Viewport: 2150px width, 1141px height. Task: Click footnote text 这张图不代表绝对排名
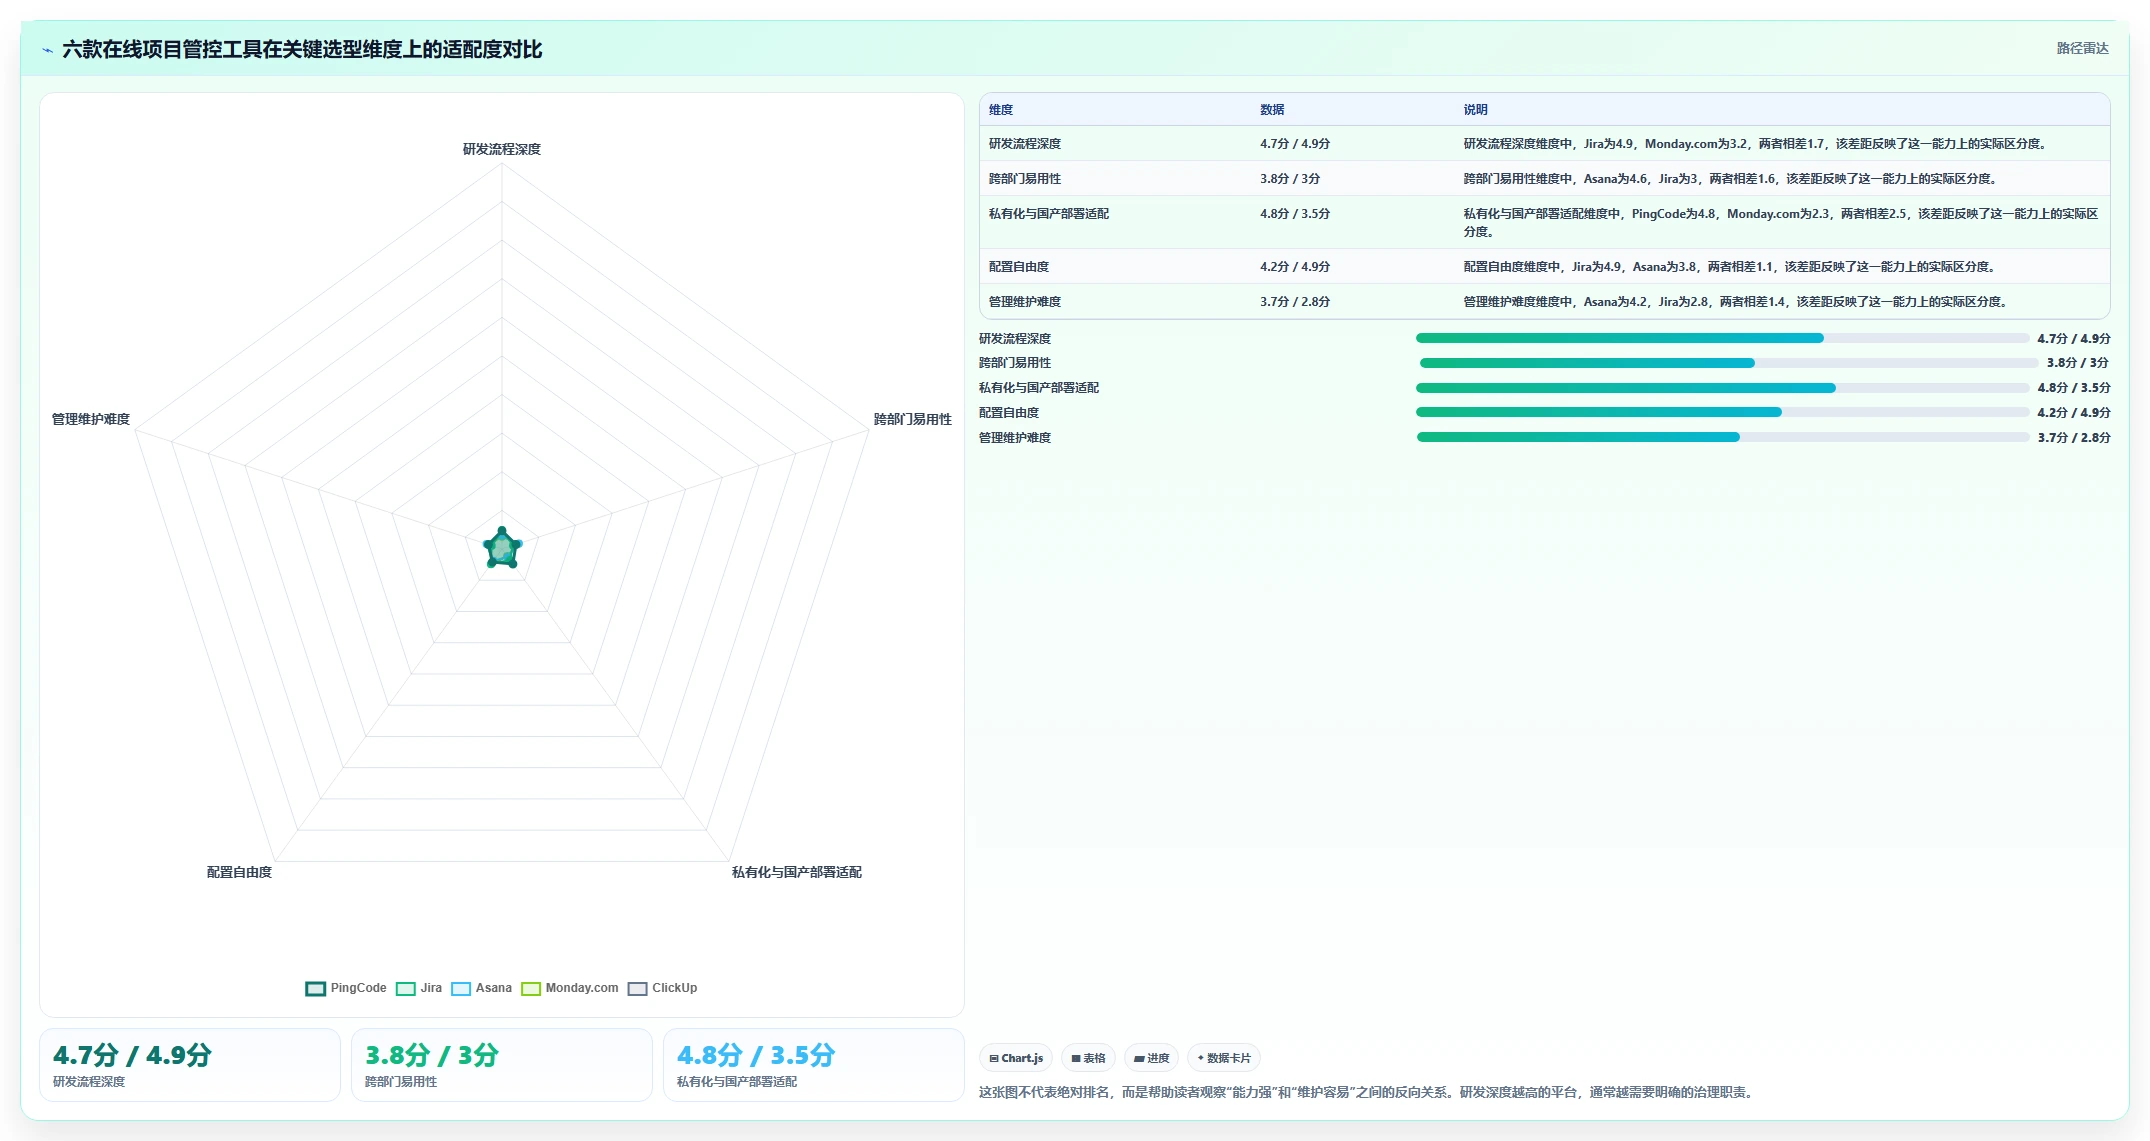1367,1092
